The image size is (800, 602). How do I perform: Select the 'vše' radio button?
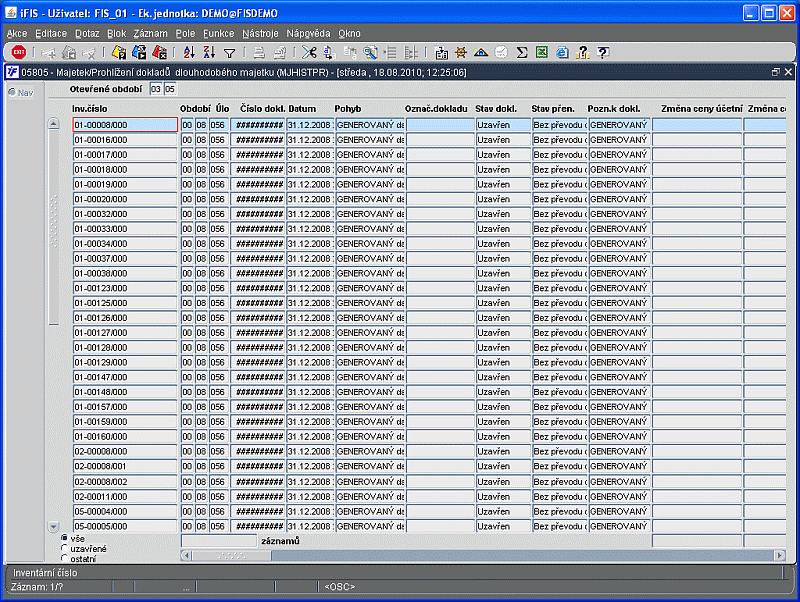(64, 538)
